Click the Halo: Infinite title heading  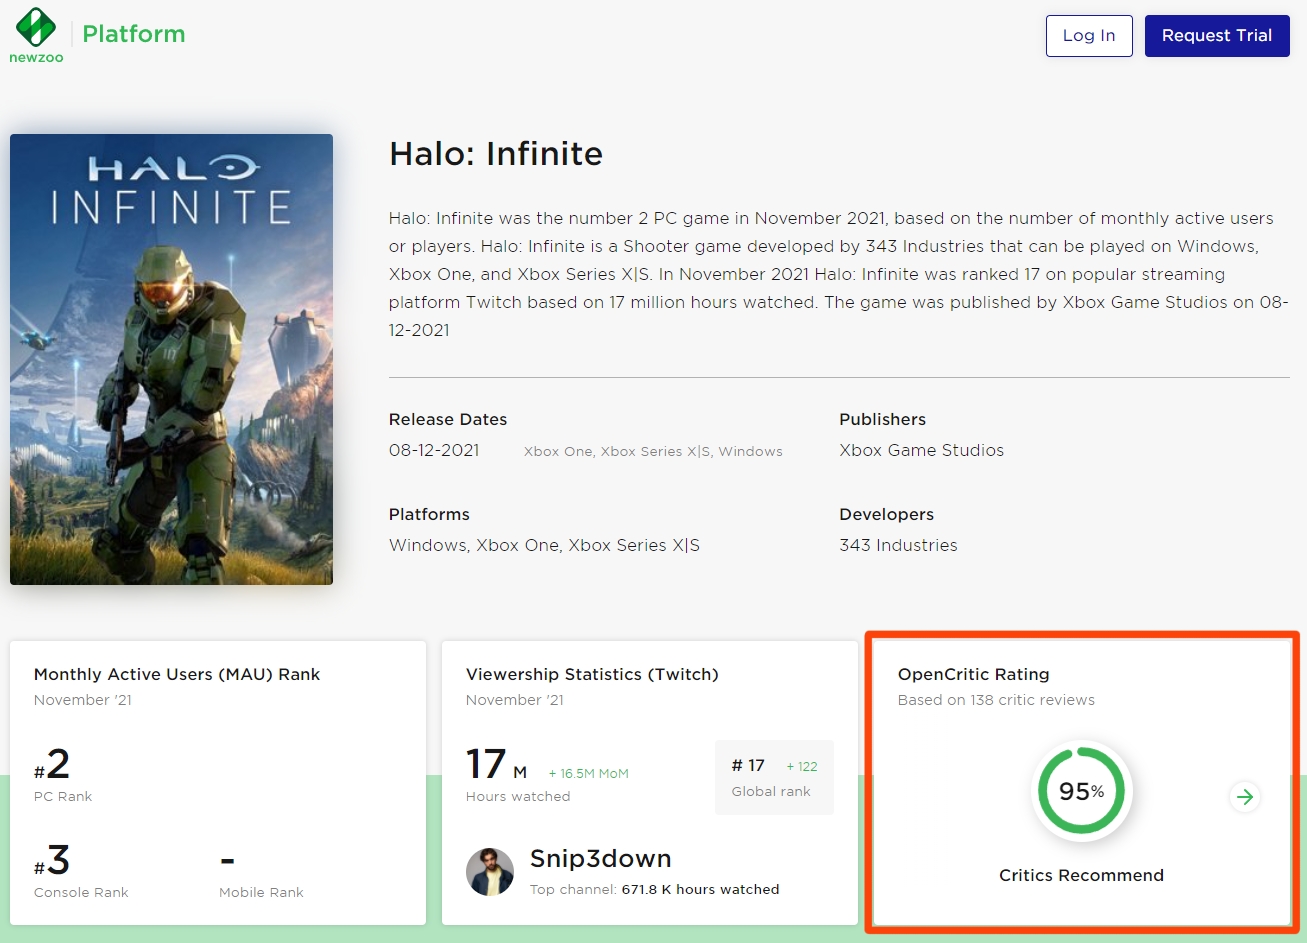tap(496, 154)
